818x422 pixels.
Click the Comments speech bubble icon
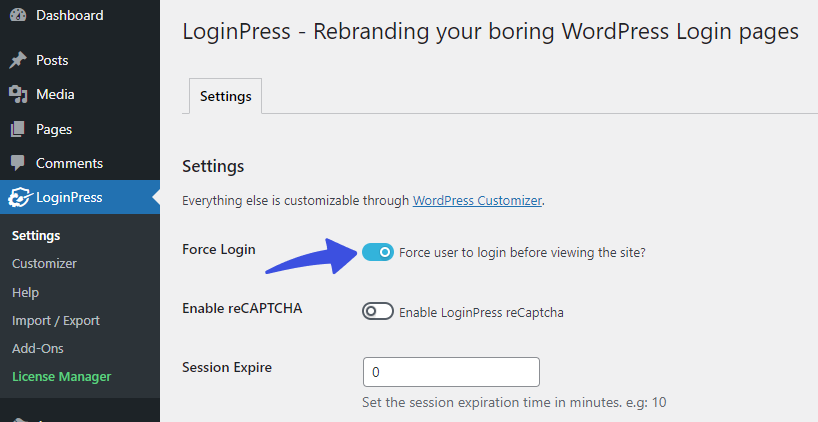18,163
